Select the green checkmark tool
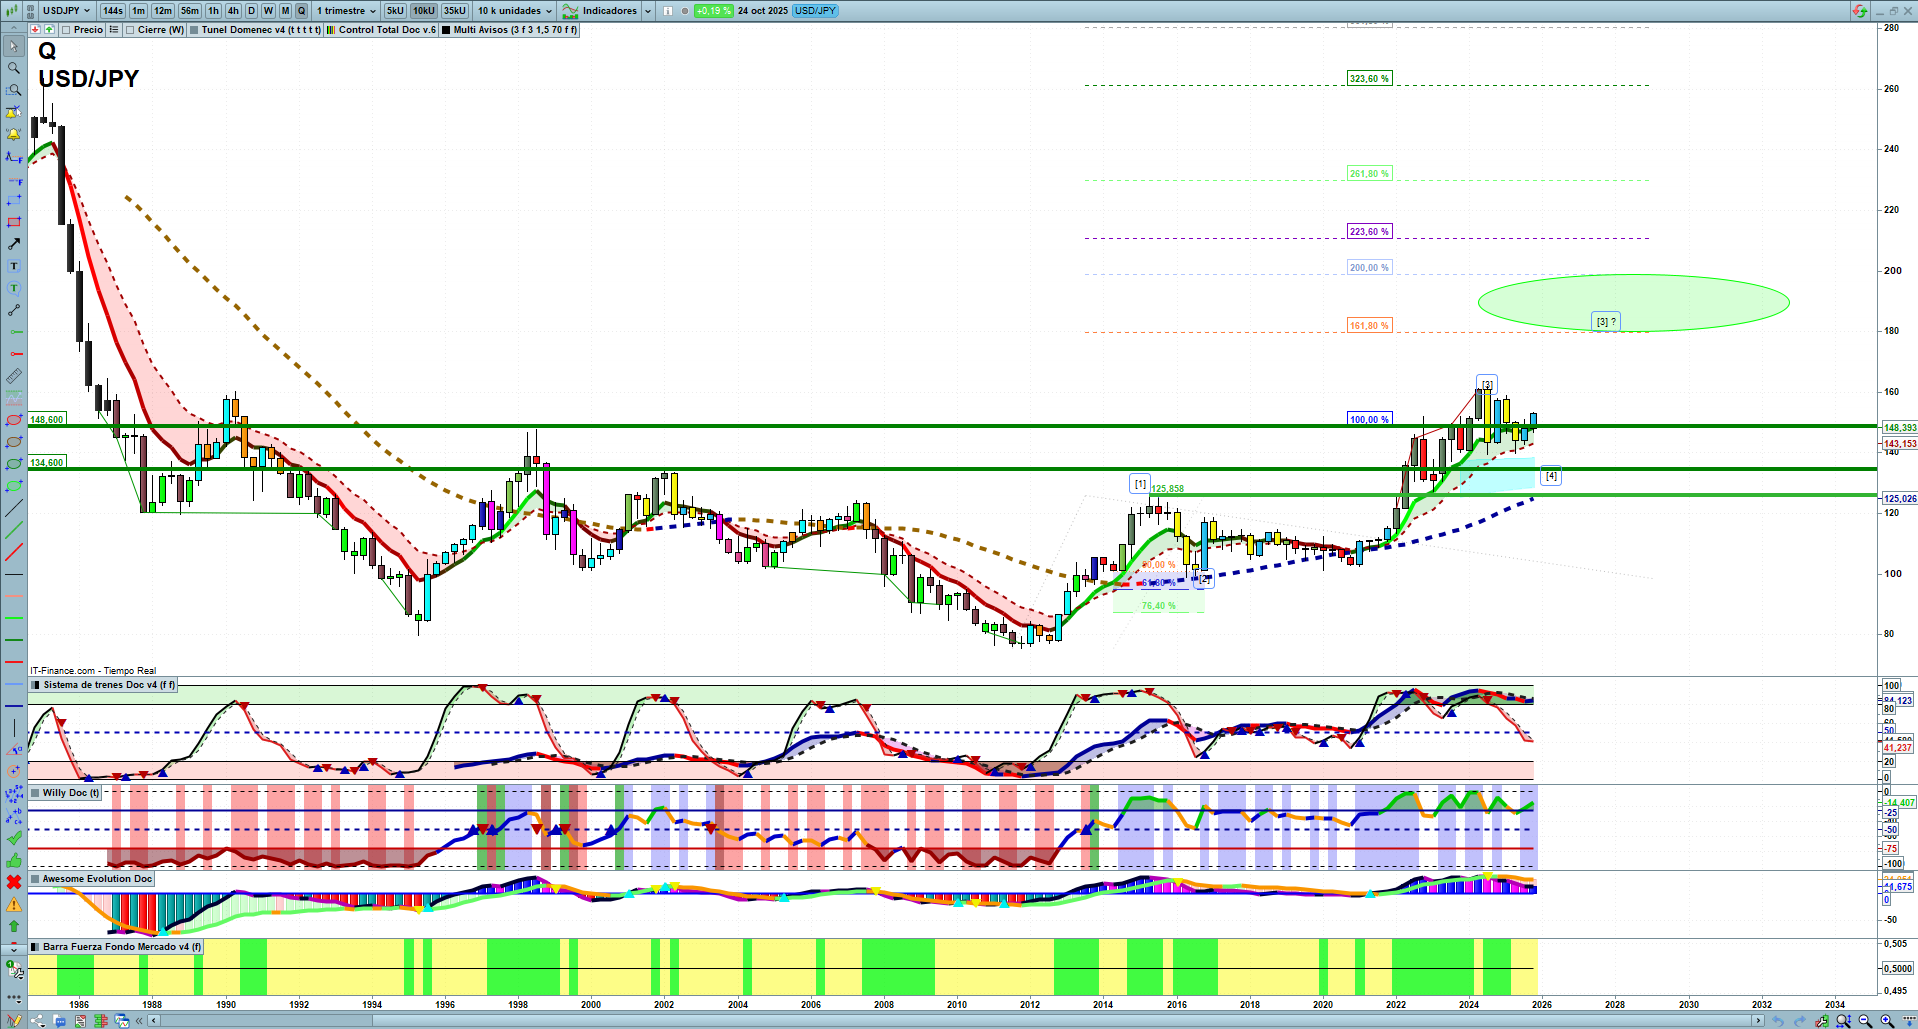Screen dimensions: 1918x1029 tap(14, 838)
